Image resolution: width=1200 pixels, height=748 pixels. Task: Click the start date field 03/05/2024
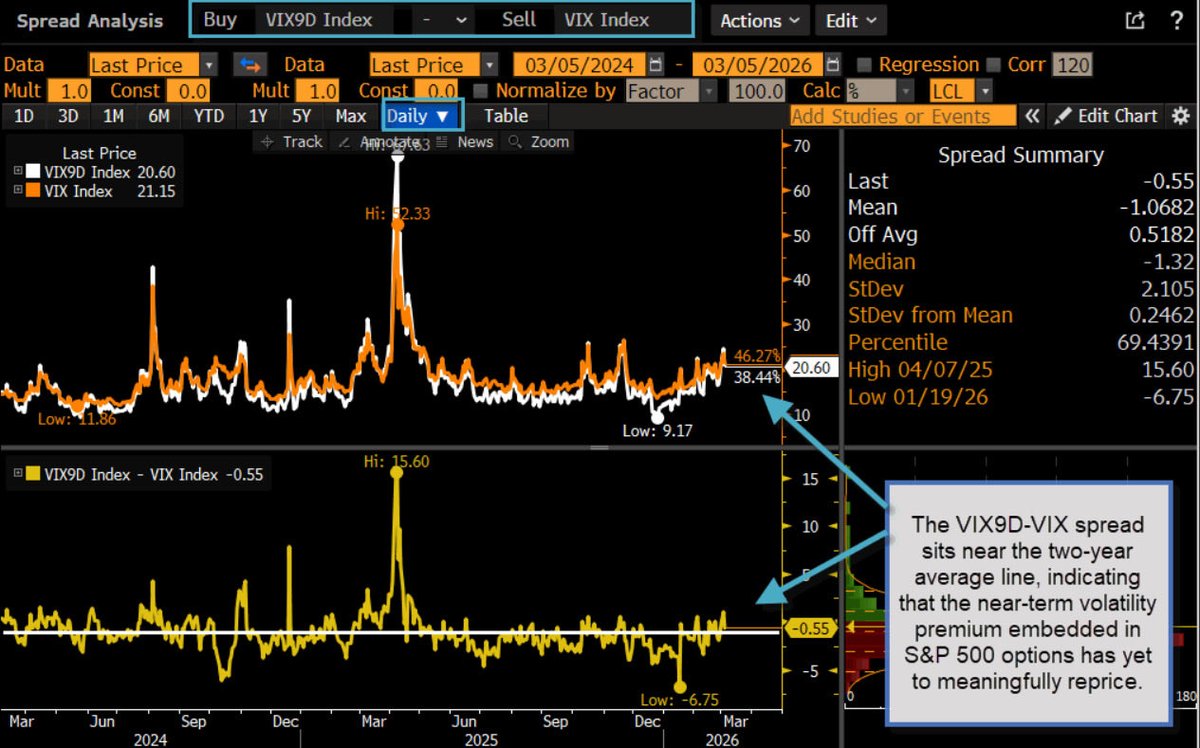click(x=580, y=65)
